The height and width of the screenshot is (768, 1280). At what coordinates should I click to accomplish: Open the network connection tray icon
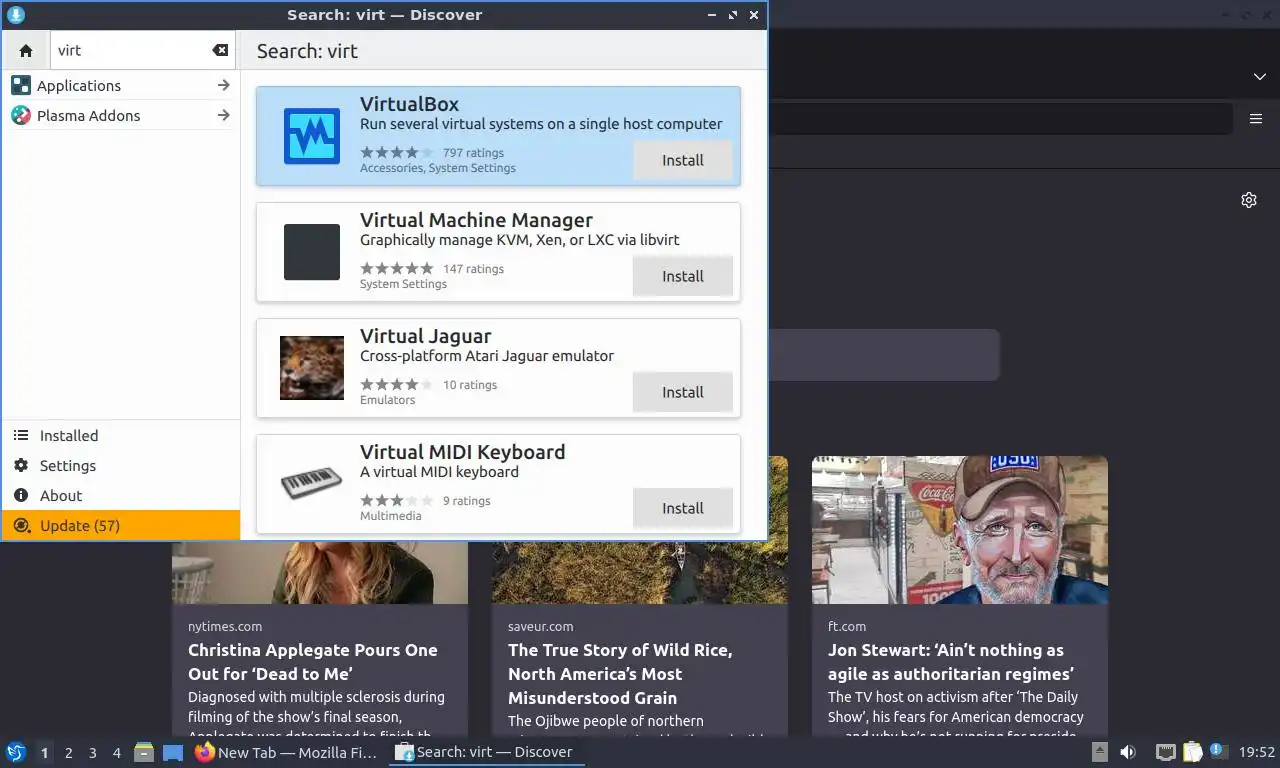pyautogui.click(x=1165, y=752)
